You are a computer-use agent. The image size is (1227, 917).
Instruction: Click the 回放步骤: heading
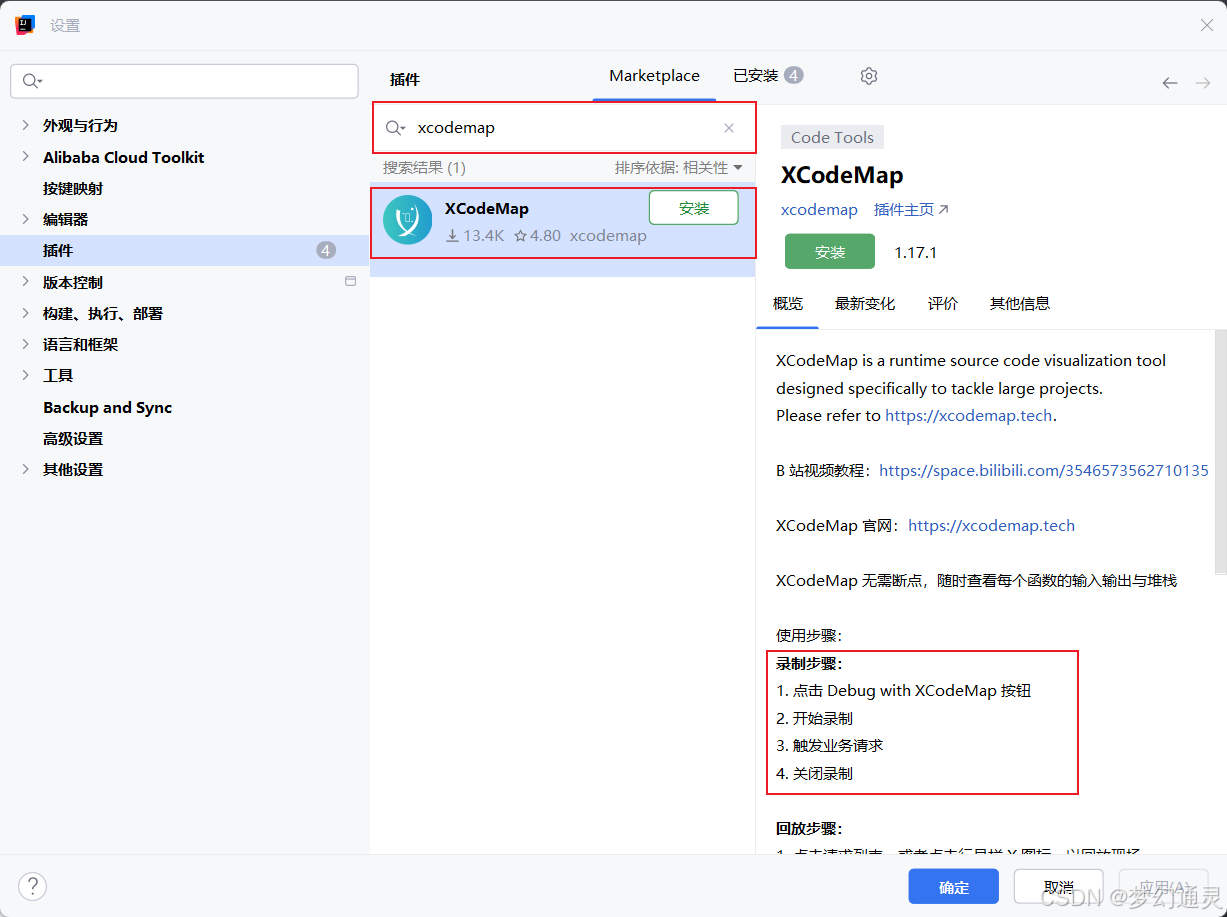(809, 828)
